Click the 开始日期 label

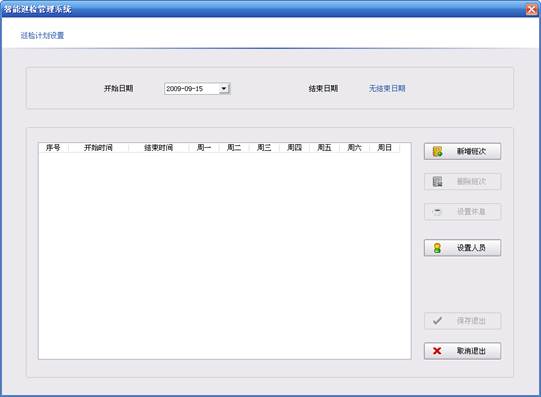pos(119,88)
